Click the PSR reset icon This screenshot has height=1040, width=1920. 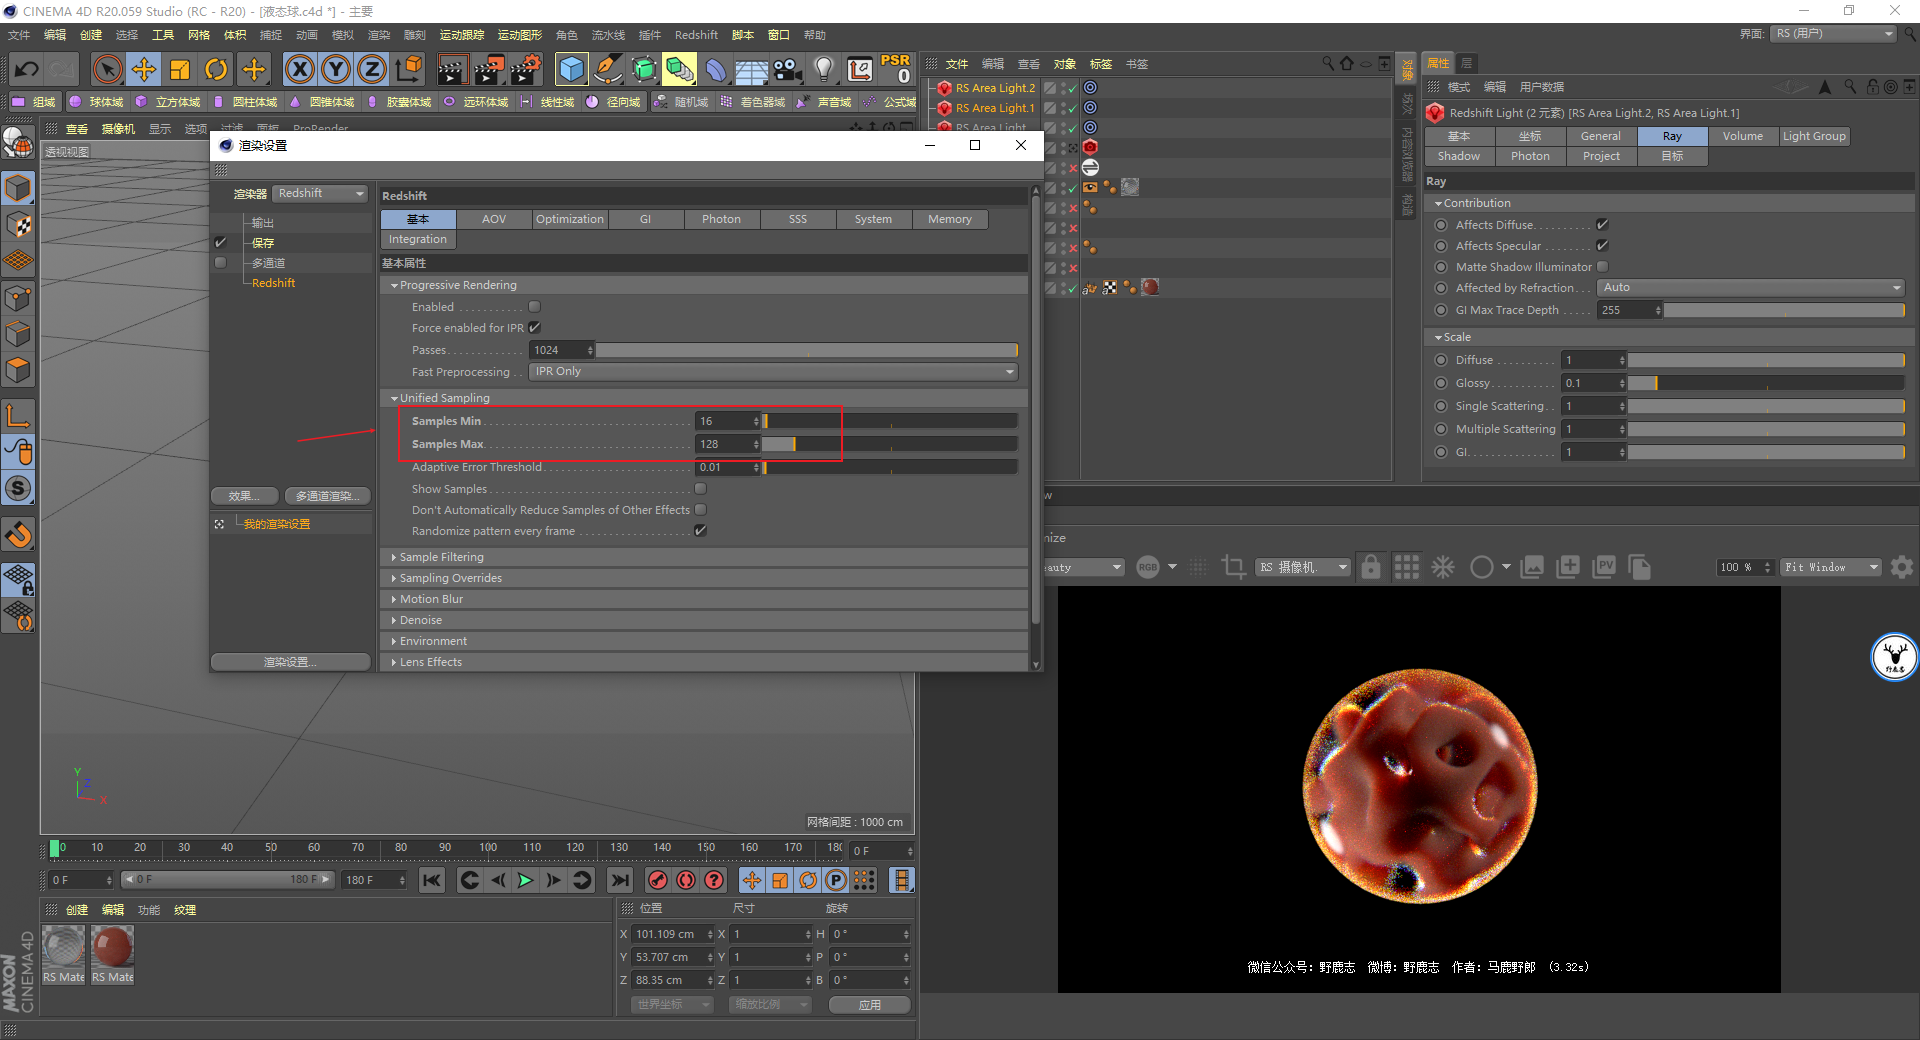point(896,69)
